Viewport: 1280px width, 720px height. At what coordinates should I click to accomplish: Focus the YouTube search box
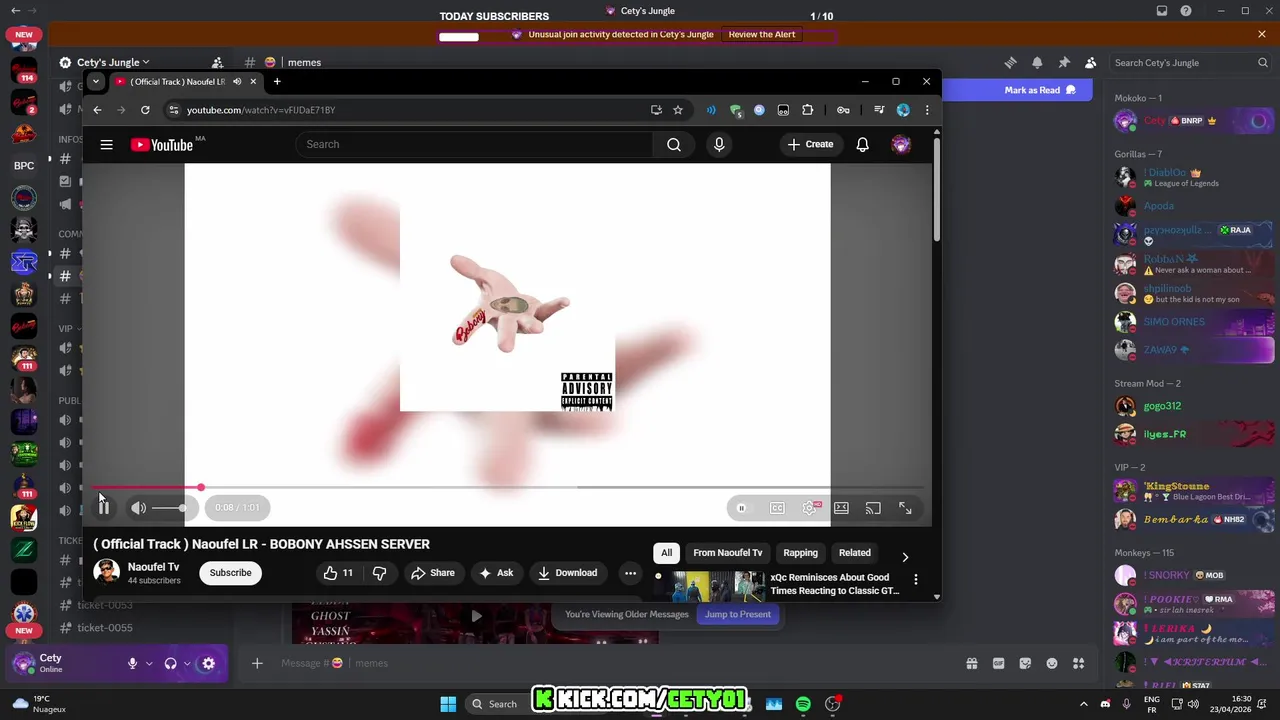[x=474, y=144]
